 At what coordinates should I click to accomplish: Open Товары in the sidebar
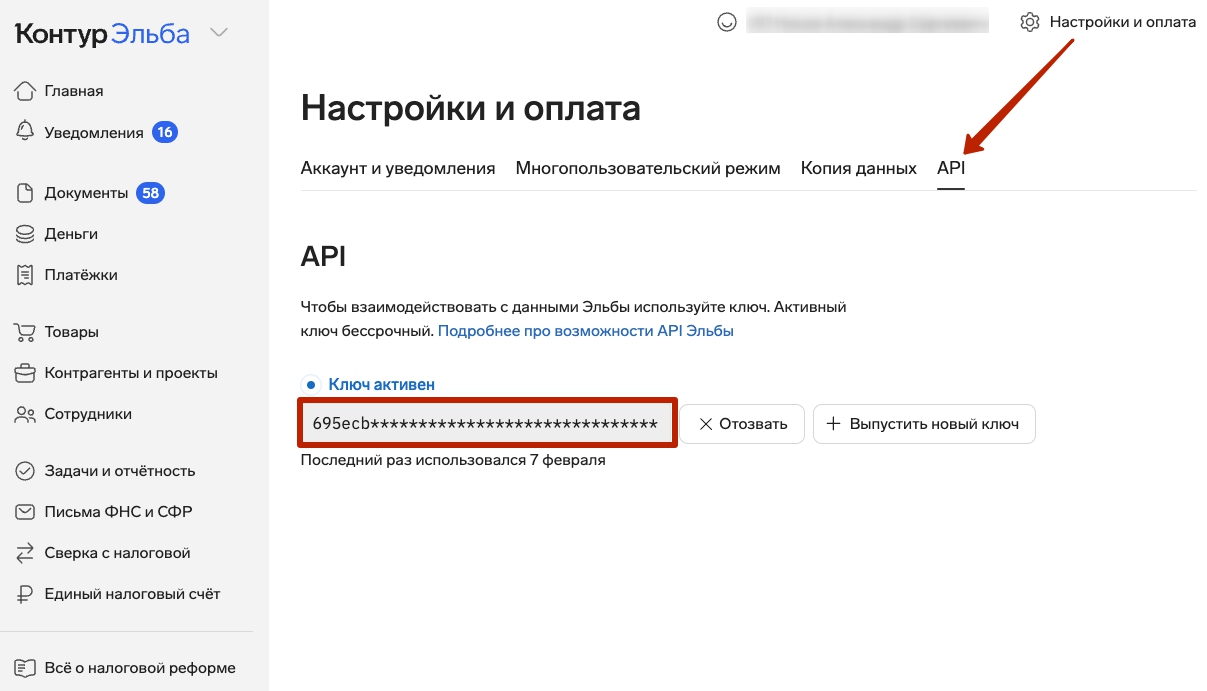pyautogui.click(x=72, y=332)
